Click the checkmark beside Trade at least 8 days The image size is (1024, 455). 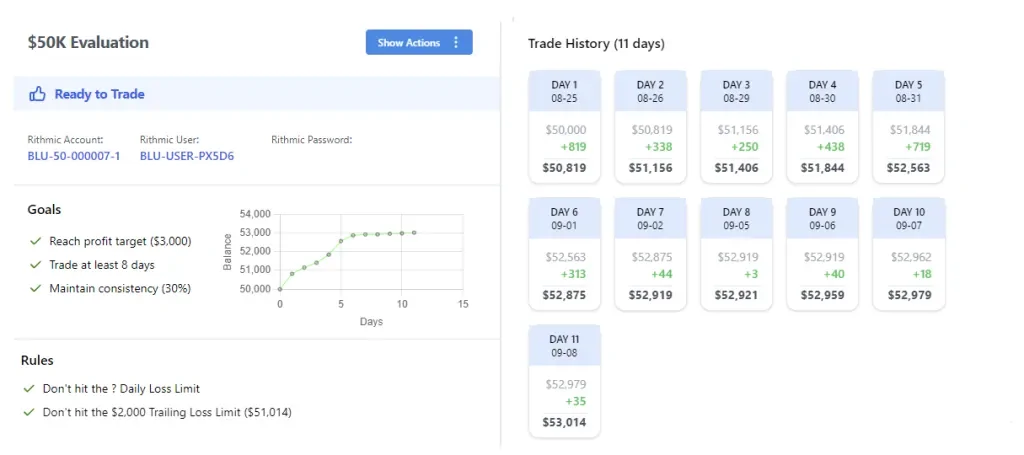(36, 265)
